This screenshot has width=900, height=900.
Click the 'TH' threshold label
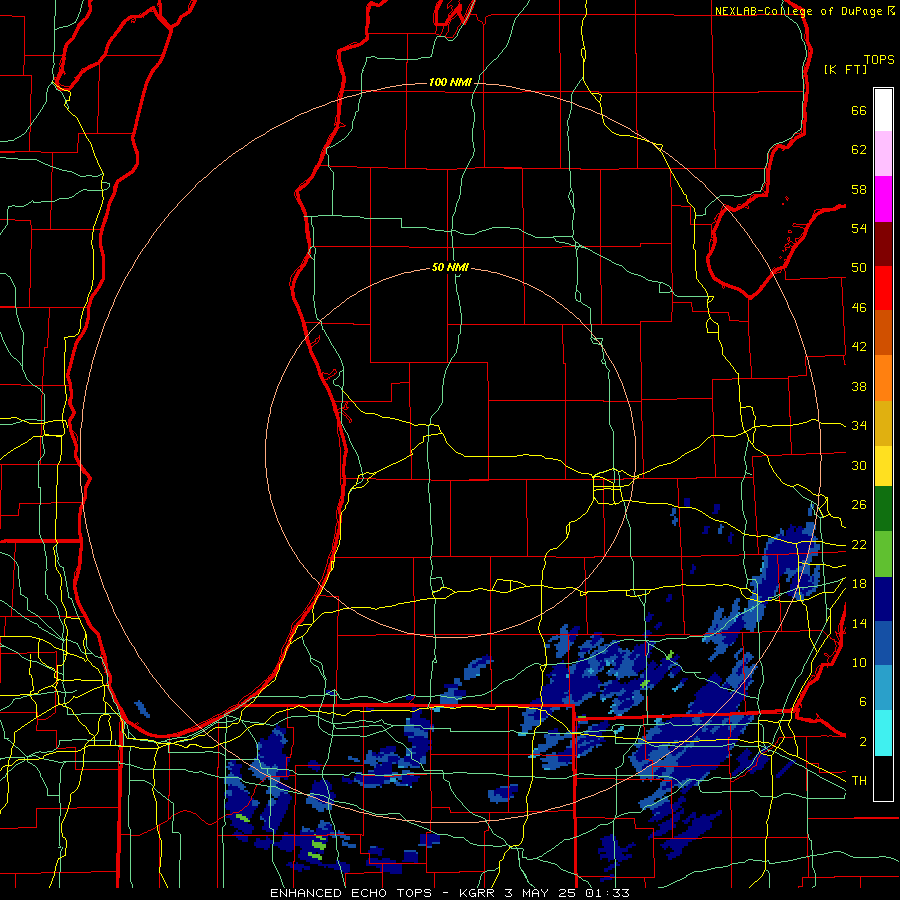(x=859, y=780)
